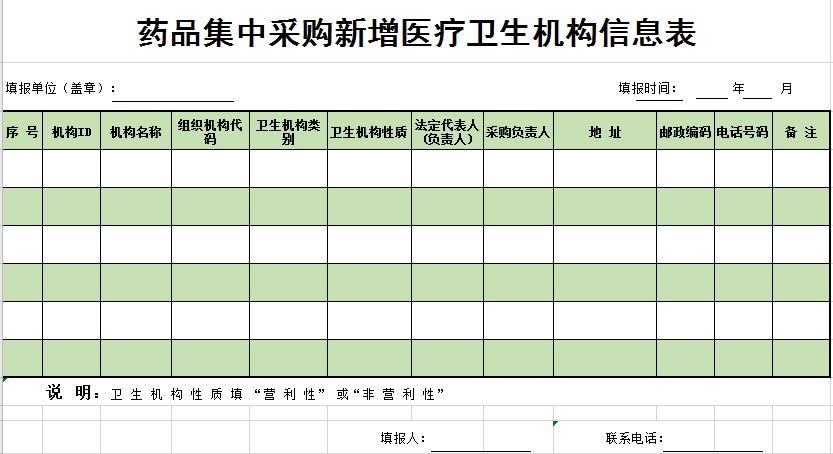The width and height of the screenshot is (833, 454).
Task: Click the 填报时间 label
Action: pos(648,88)
